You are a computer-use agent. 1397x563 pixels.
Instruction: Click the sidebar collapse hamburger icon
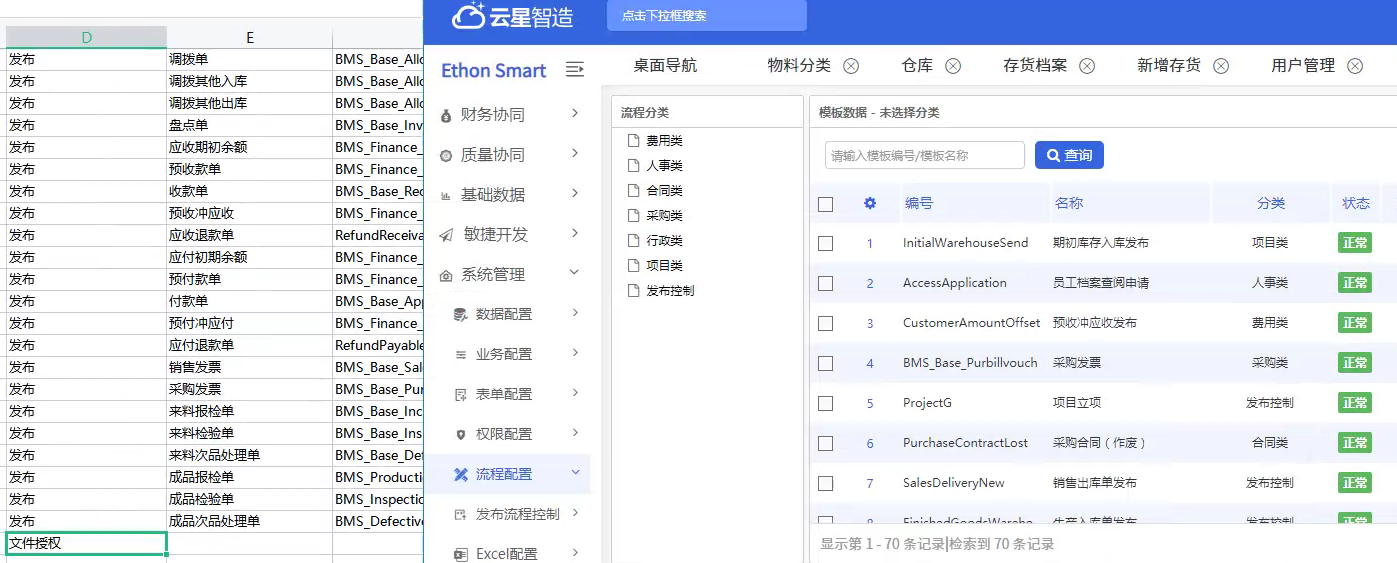574,70
